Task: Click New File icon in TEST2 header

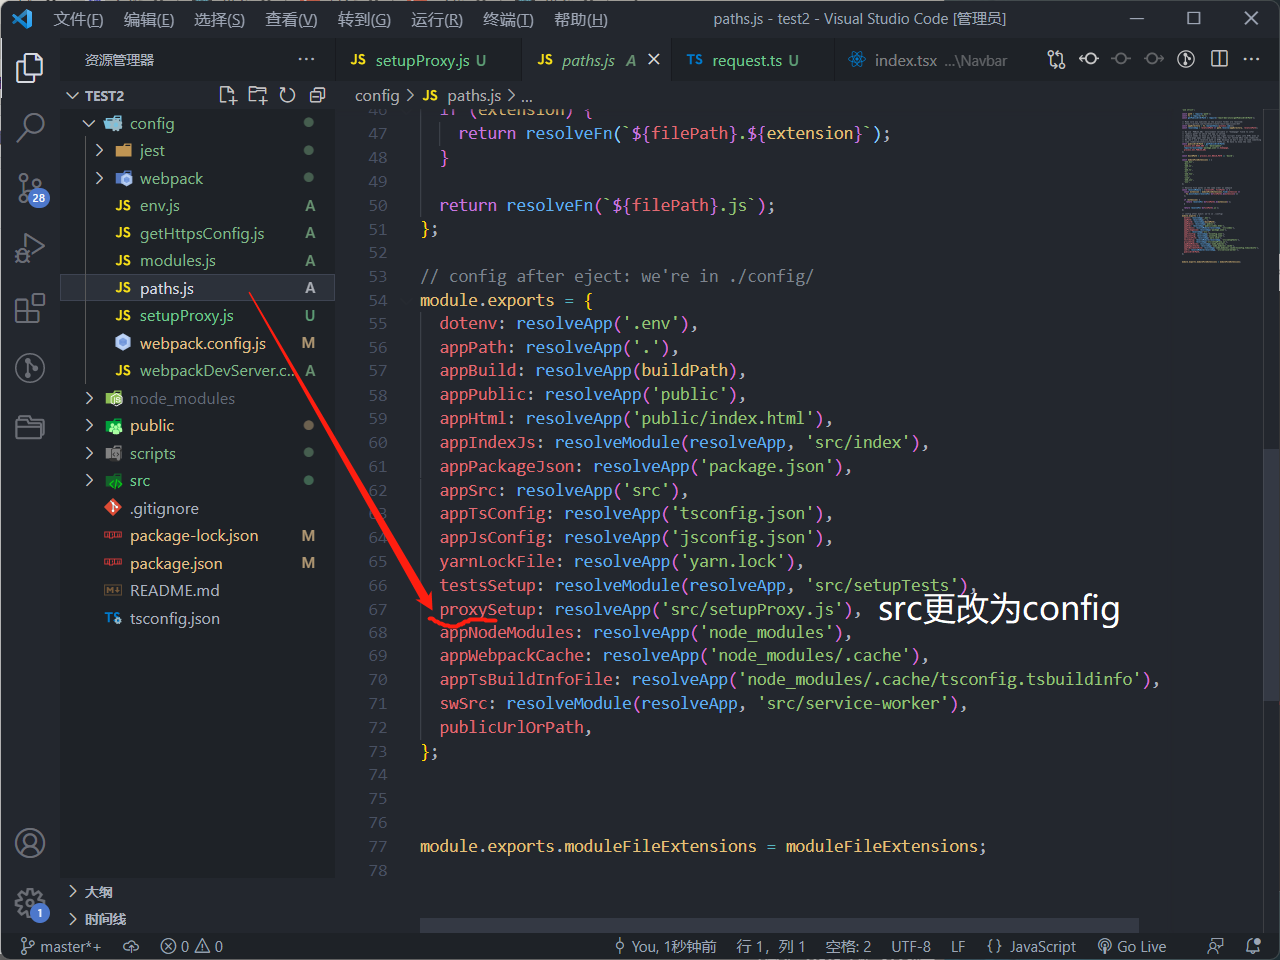Action: point(228,95)
